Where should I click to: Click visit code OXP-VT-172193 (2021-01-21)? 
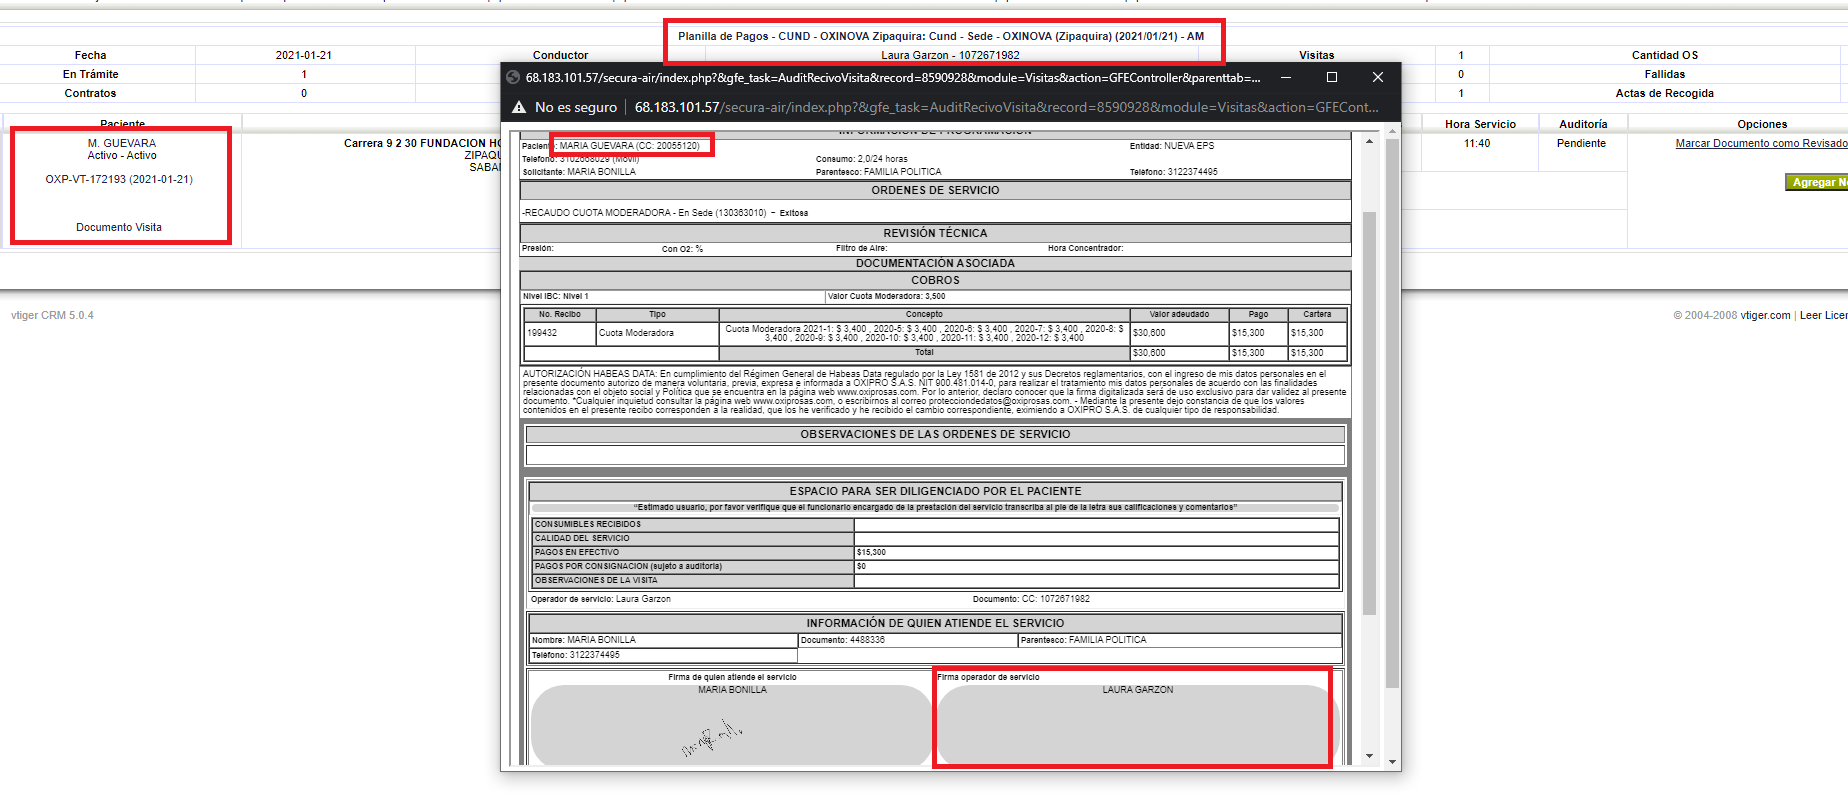tap(119, 179)
